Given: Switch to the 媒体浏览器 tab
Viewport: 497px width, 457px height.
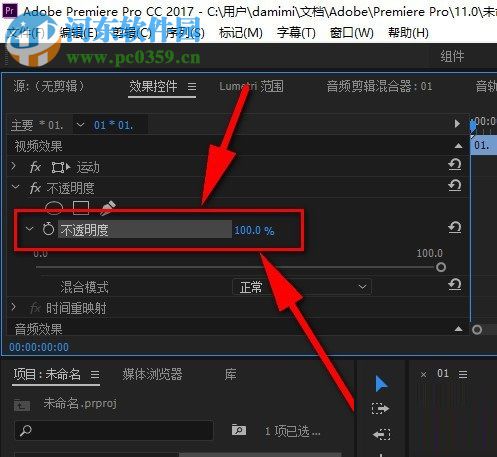Looking at the screenshot, I should [152, 374].
